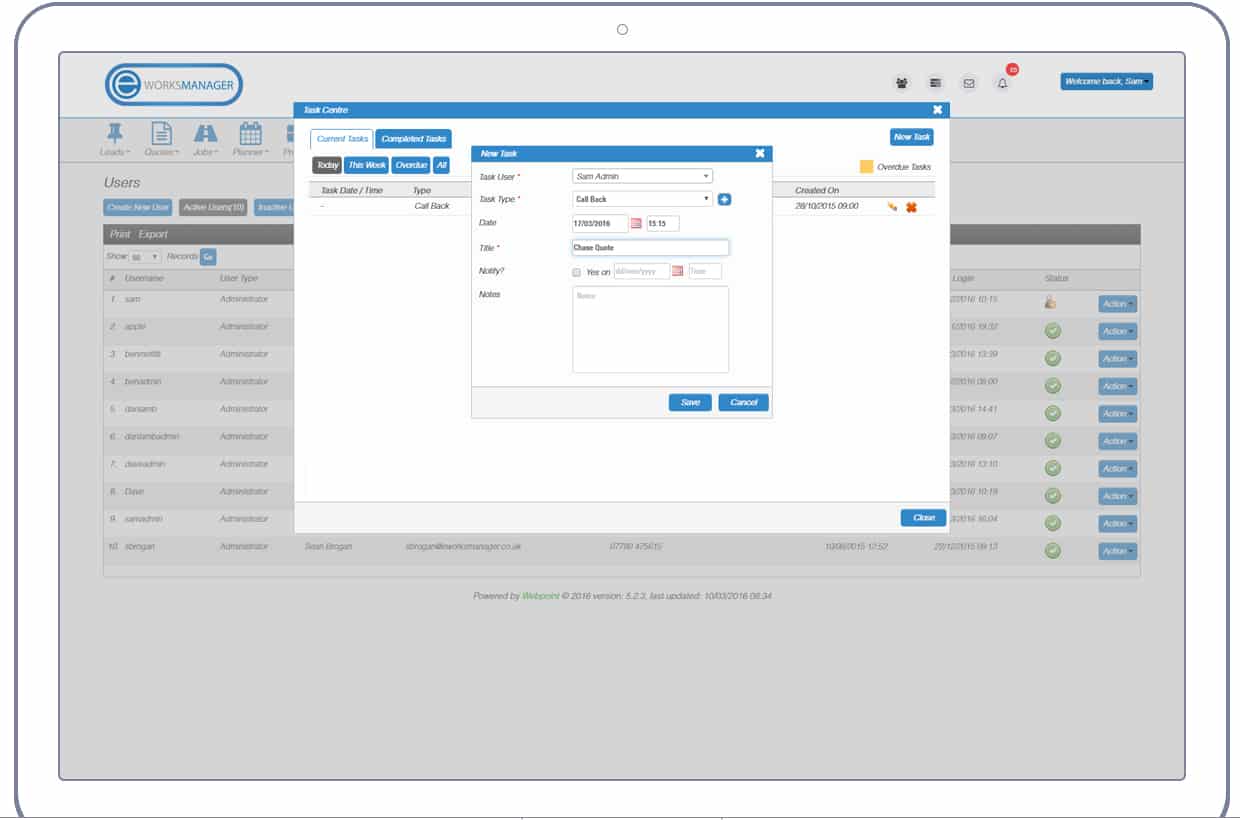This screenshot has height=820, width=1240.
Task: Click the Task Date / Time column header
Action: point(352,190)
